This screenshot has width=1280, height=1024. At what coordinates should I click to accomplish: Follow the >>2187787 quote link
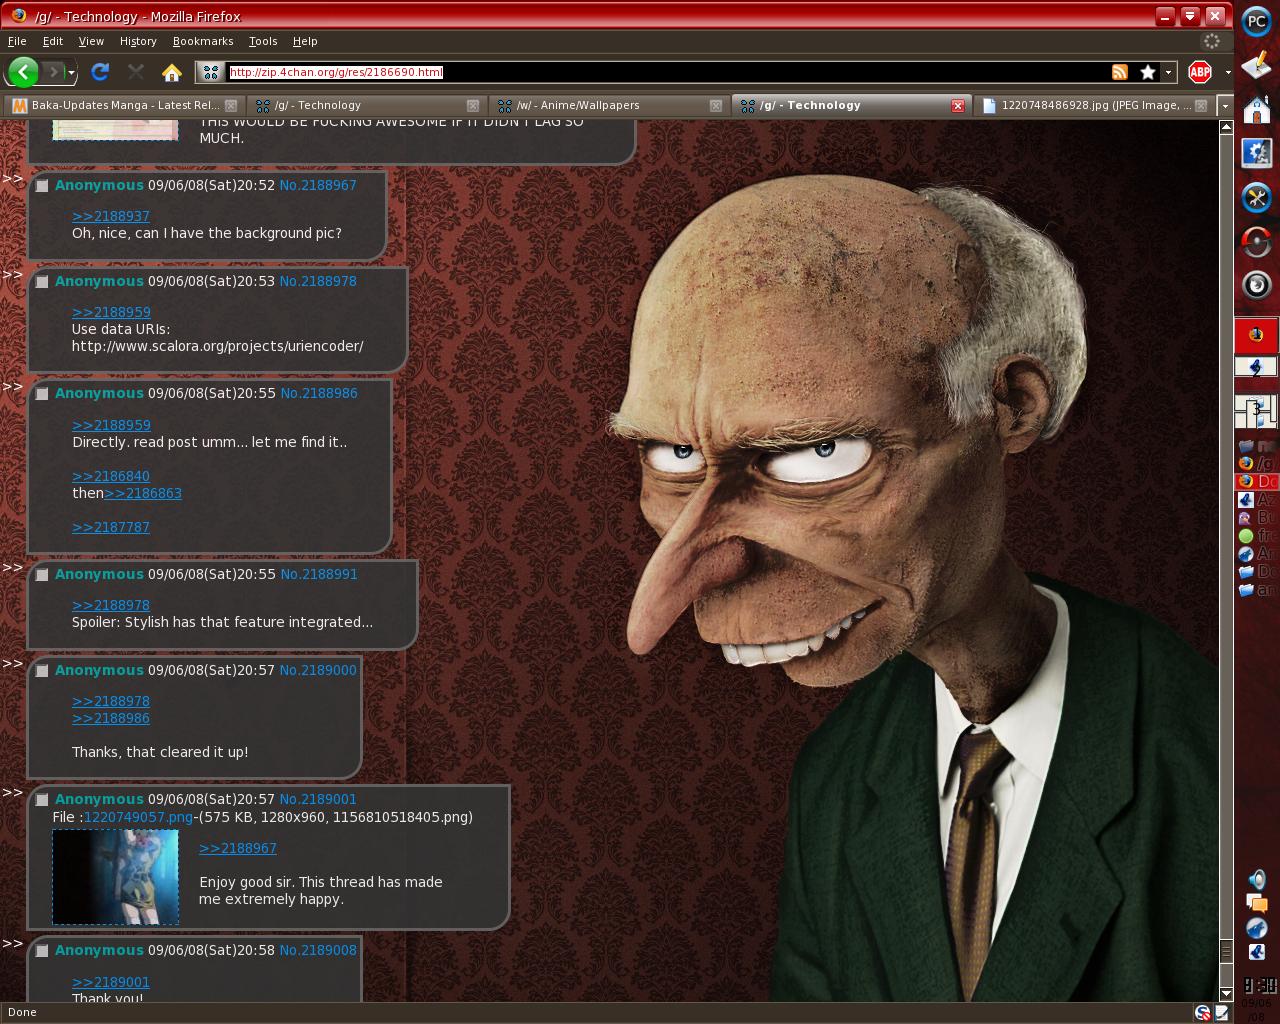111,527
